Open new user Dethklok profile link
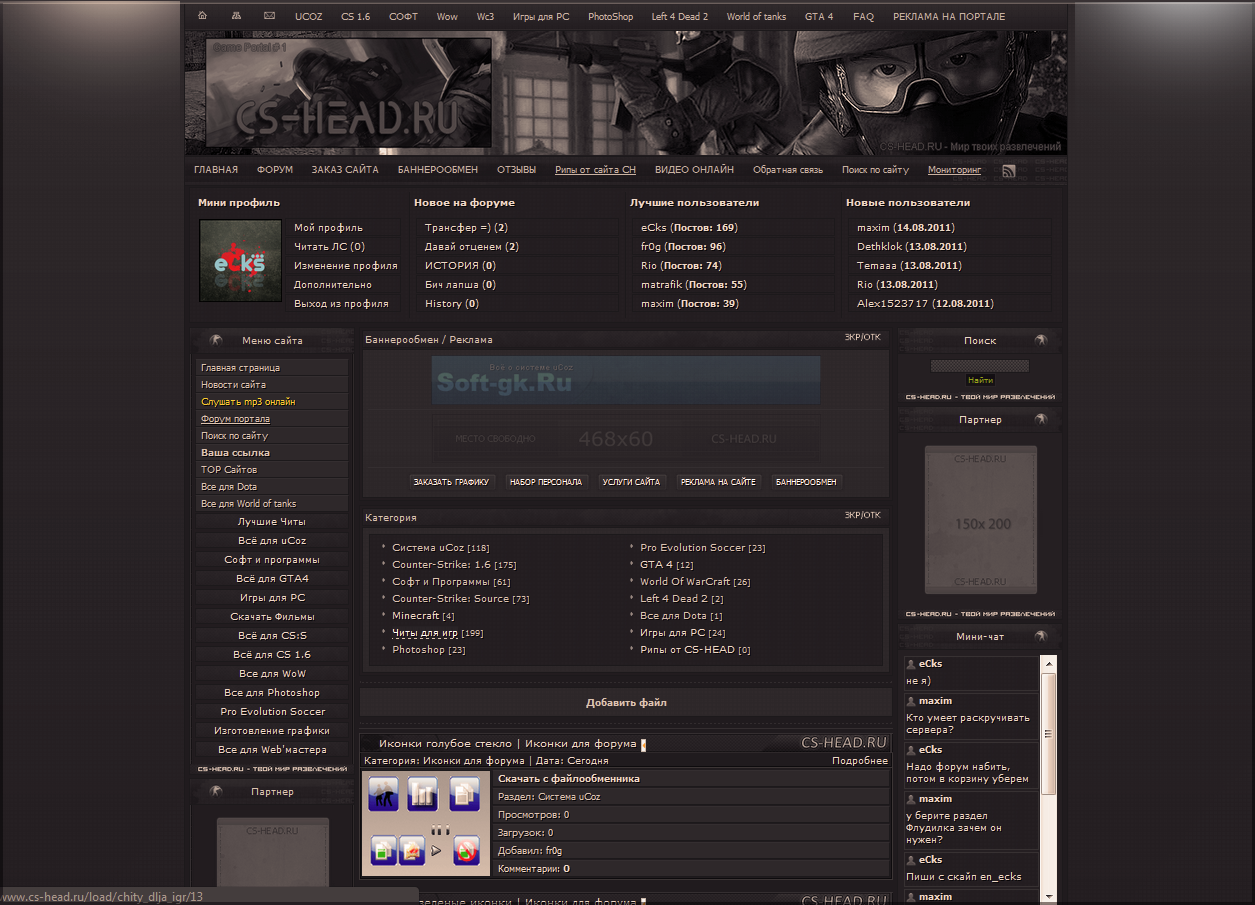Viewport: 1255px width, 905px height. point(879,247)
